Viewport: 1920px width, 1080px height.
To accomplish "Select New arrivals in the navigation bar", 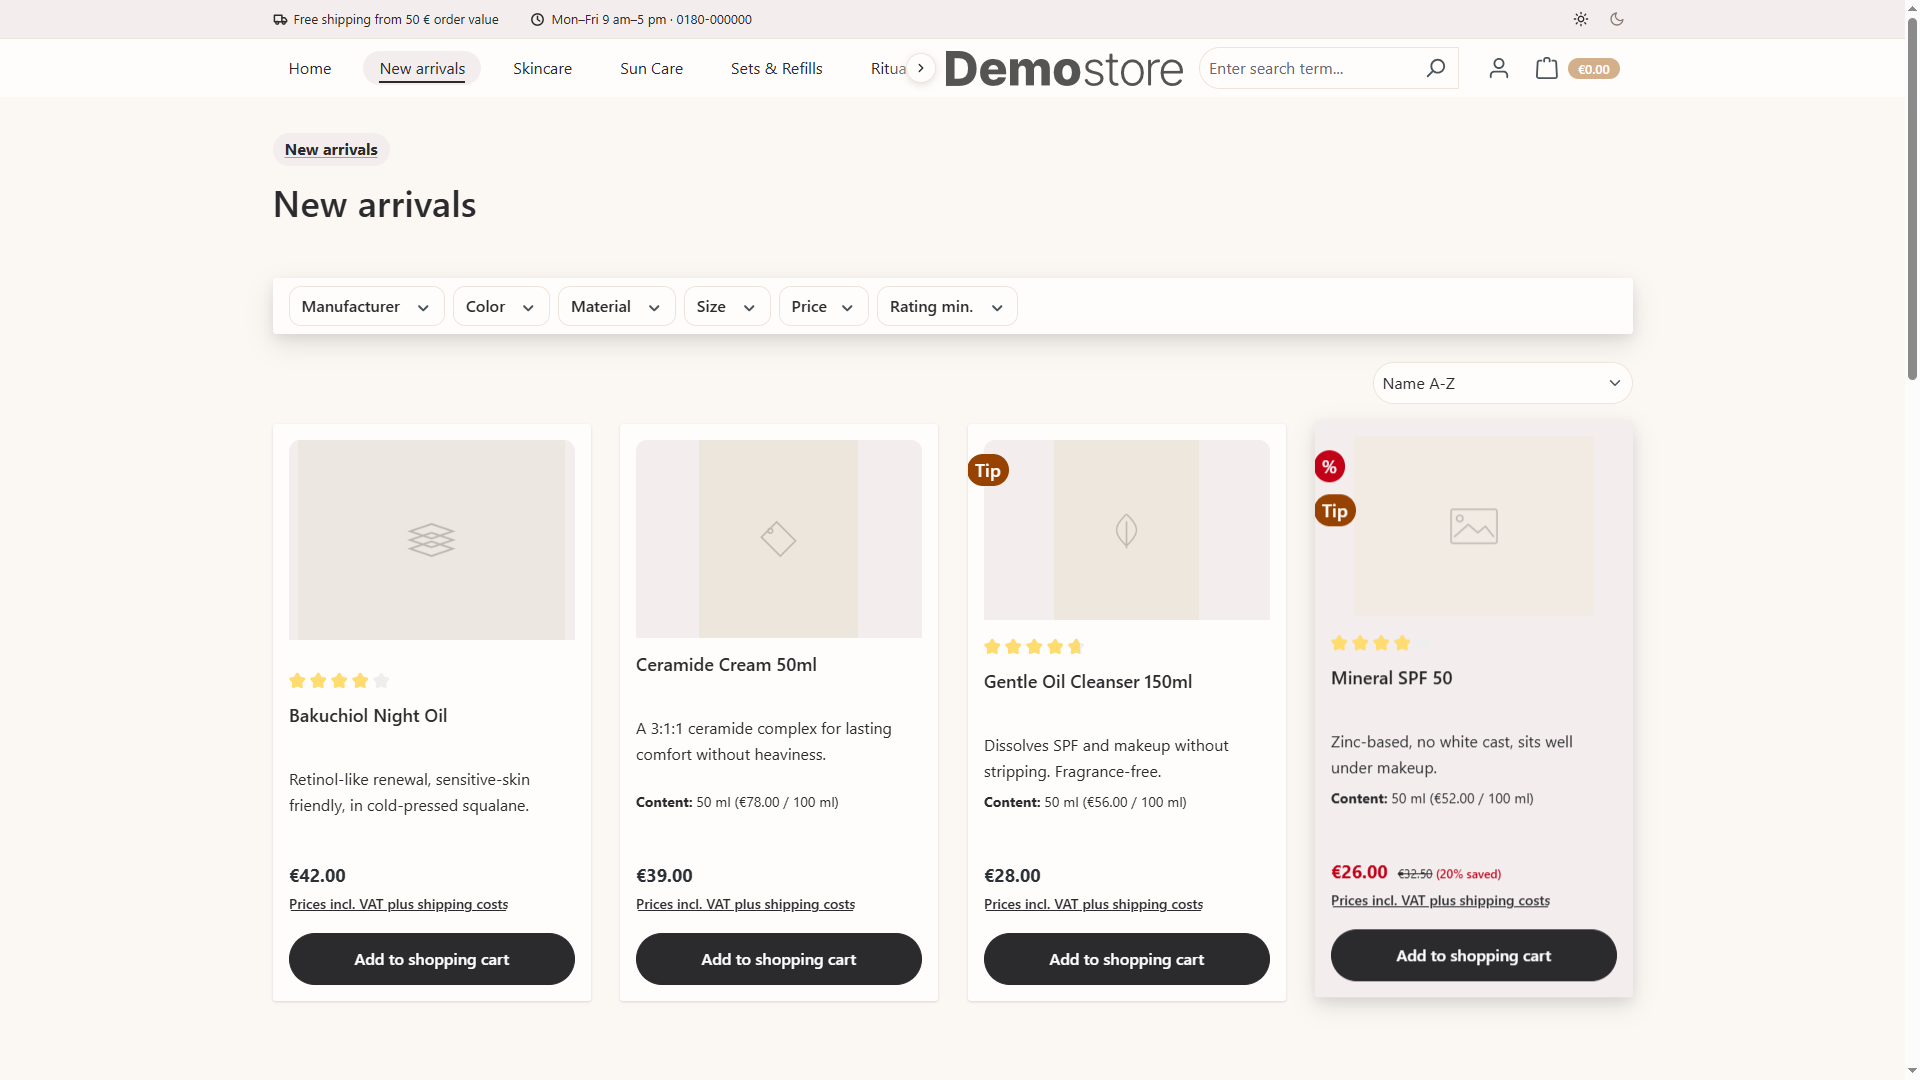I will tap(422, 68).
